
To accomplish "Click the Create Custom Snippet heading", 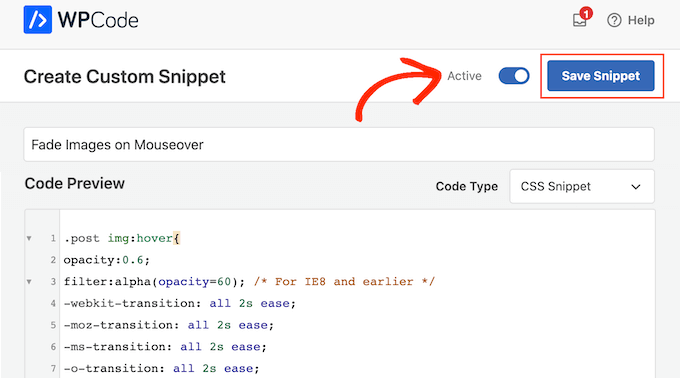I will (124, 77).
